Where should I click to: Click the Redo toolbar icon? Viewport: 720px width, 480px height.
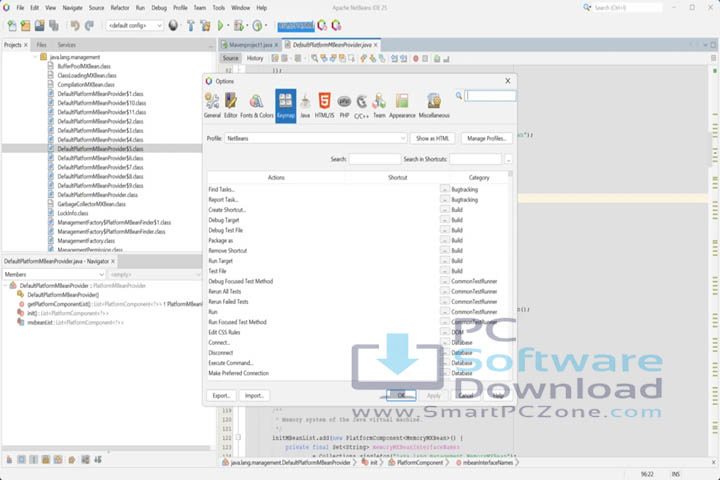click(90, 26)
